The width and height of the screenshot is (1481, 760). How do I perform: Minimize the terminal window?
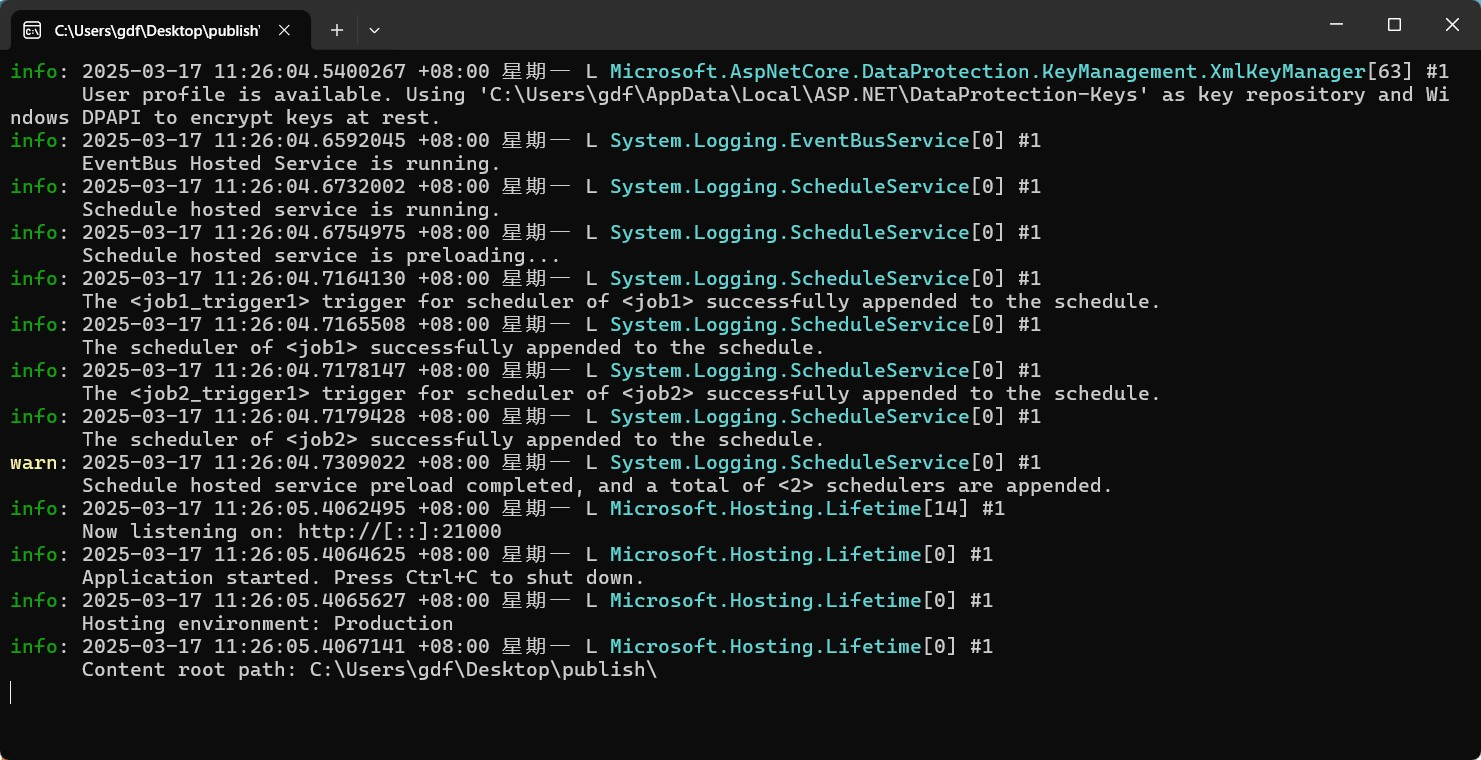point(1336,24)
